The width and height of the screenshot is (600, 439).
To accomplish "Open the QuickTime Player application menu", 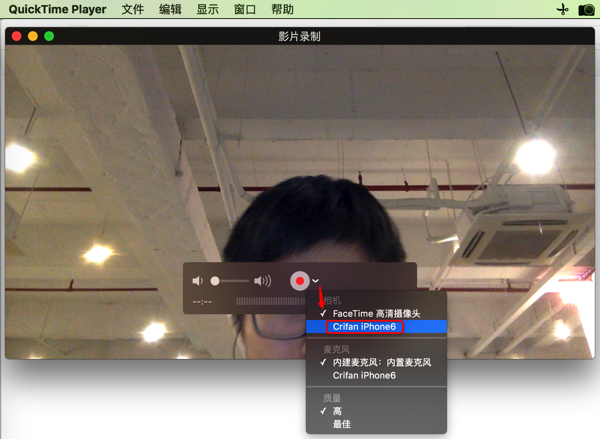I will point(57,9).
